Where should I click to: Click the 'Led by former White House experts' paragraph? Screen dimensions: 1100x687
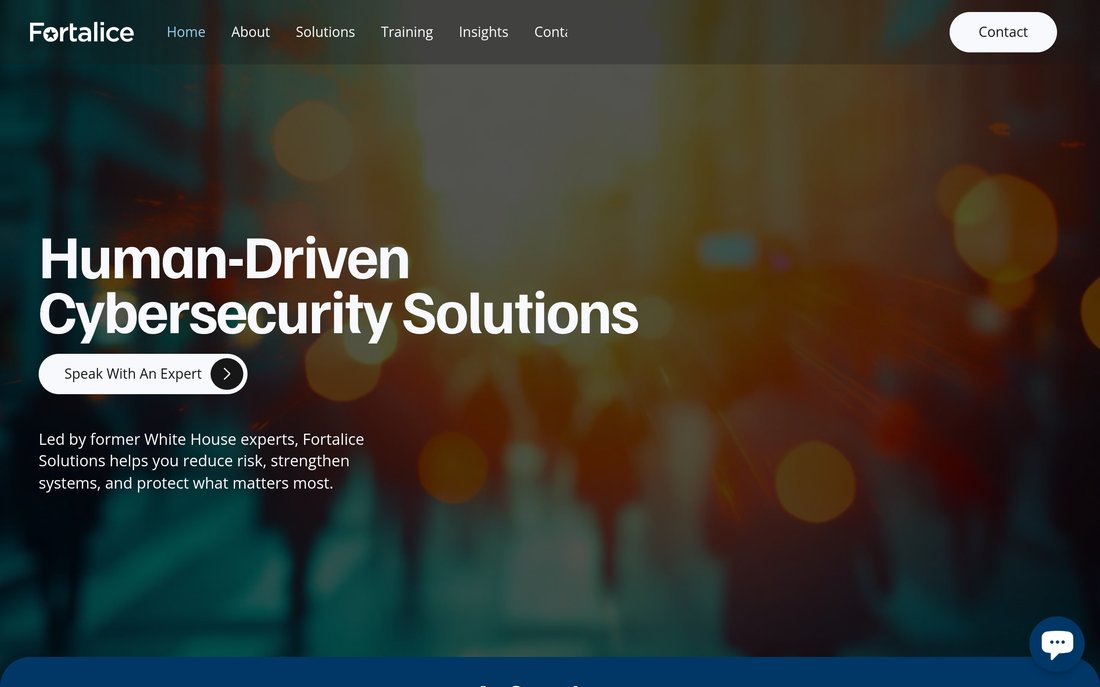point(201,461)
